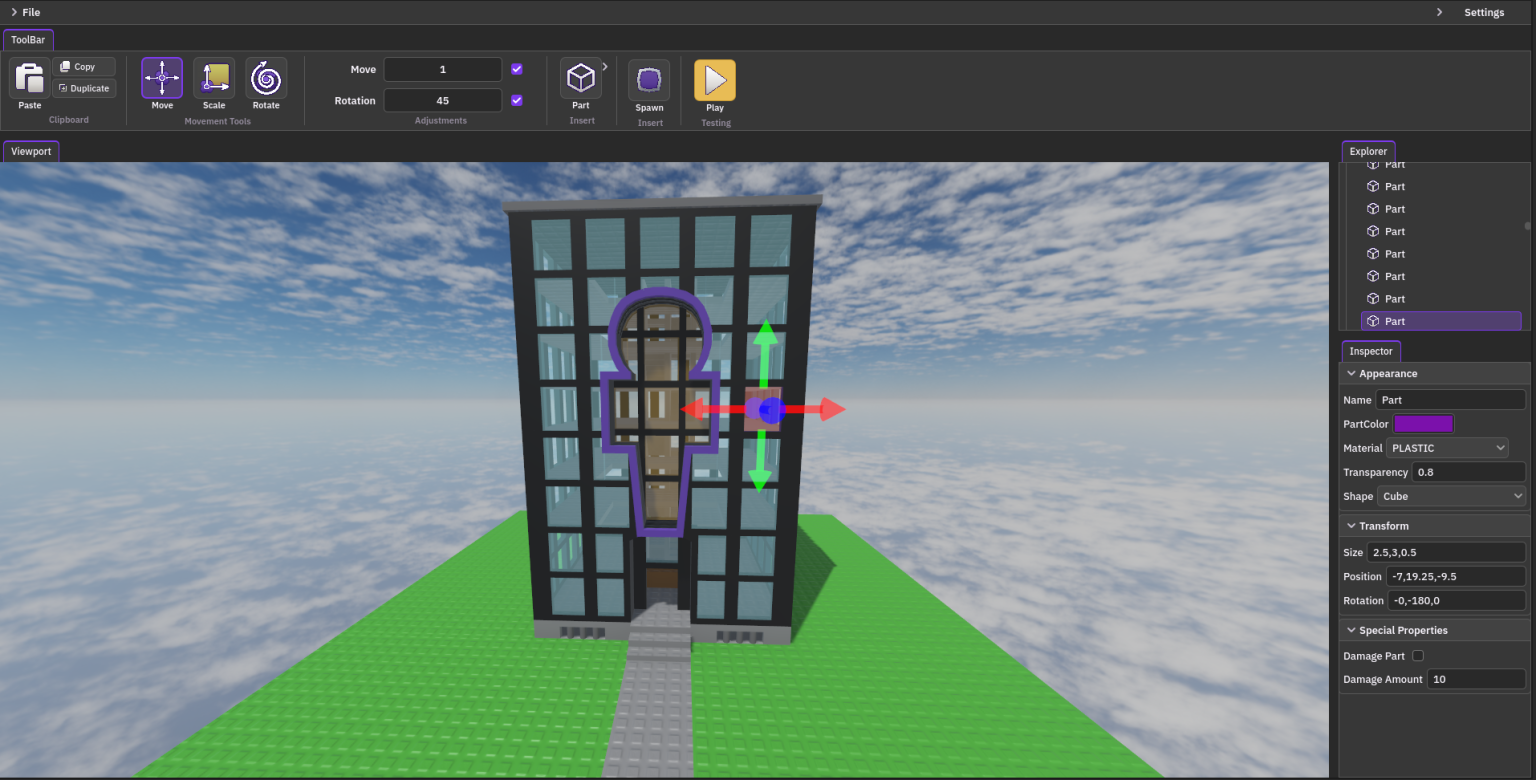1536x780 pixels.
Task: Collapse the Special Properties section
Action: (x=1352, y=631)
